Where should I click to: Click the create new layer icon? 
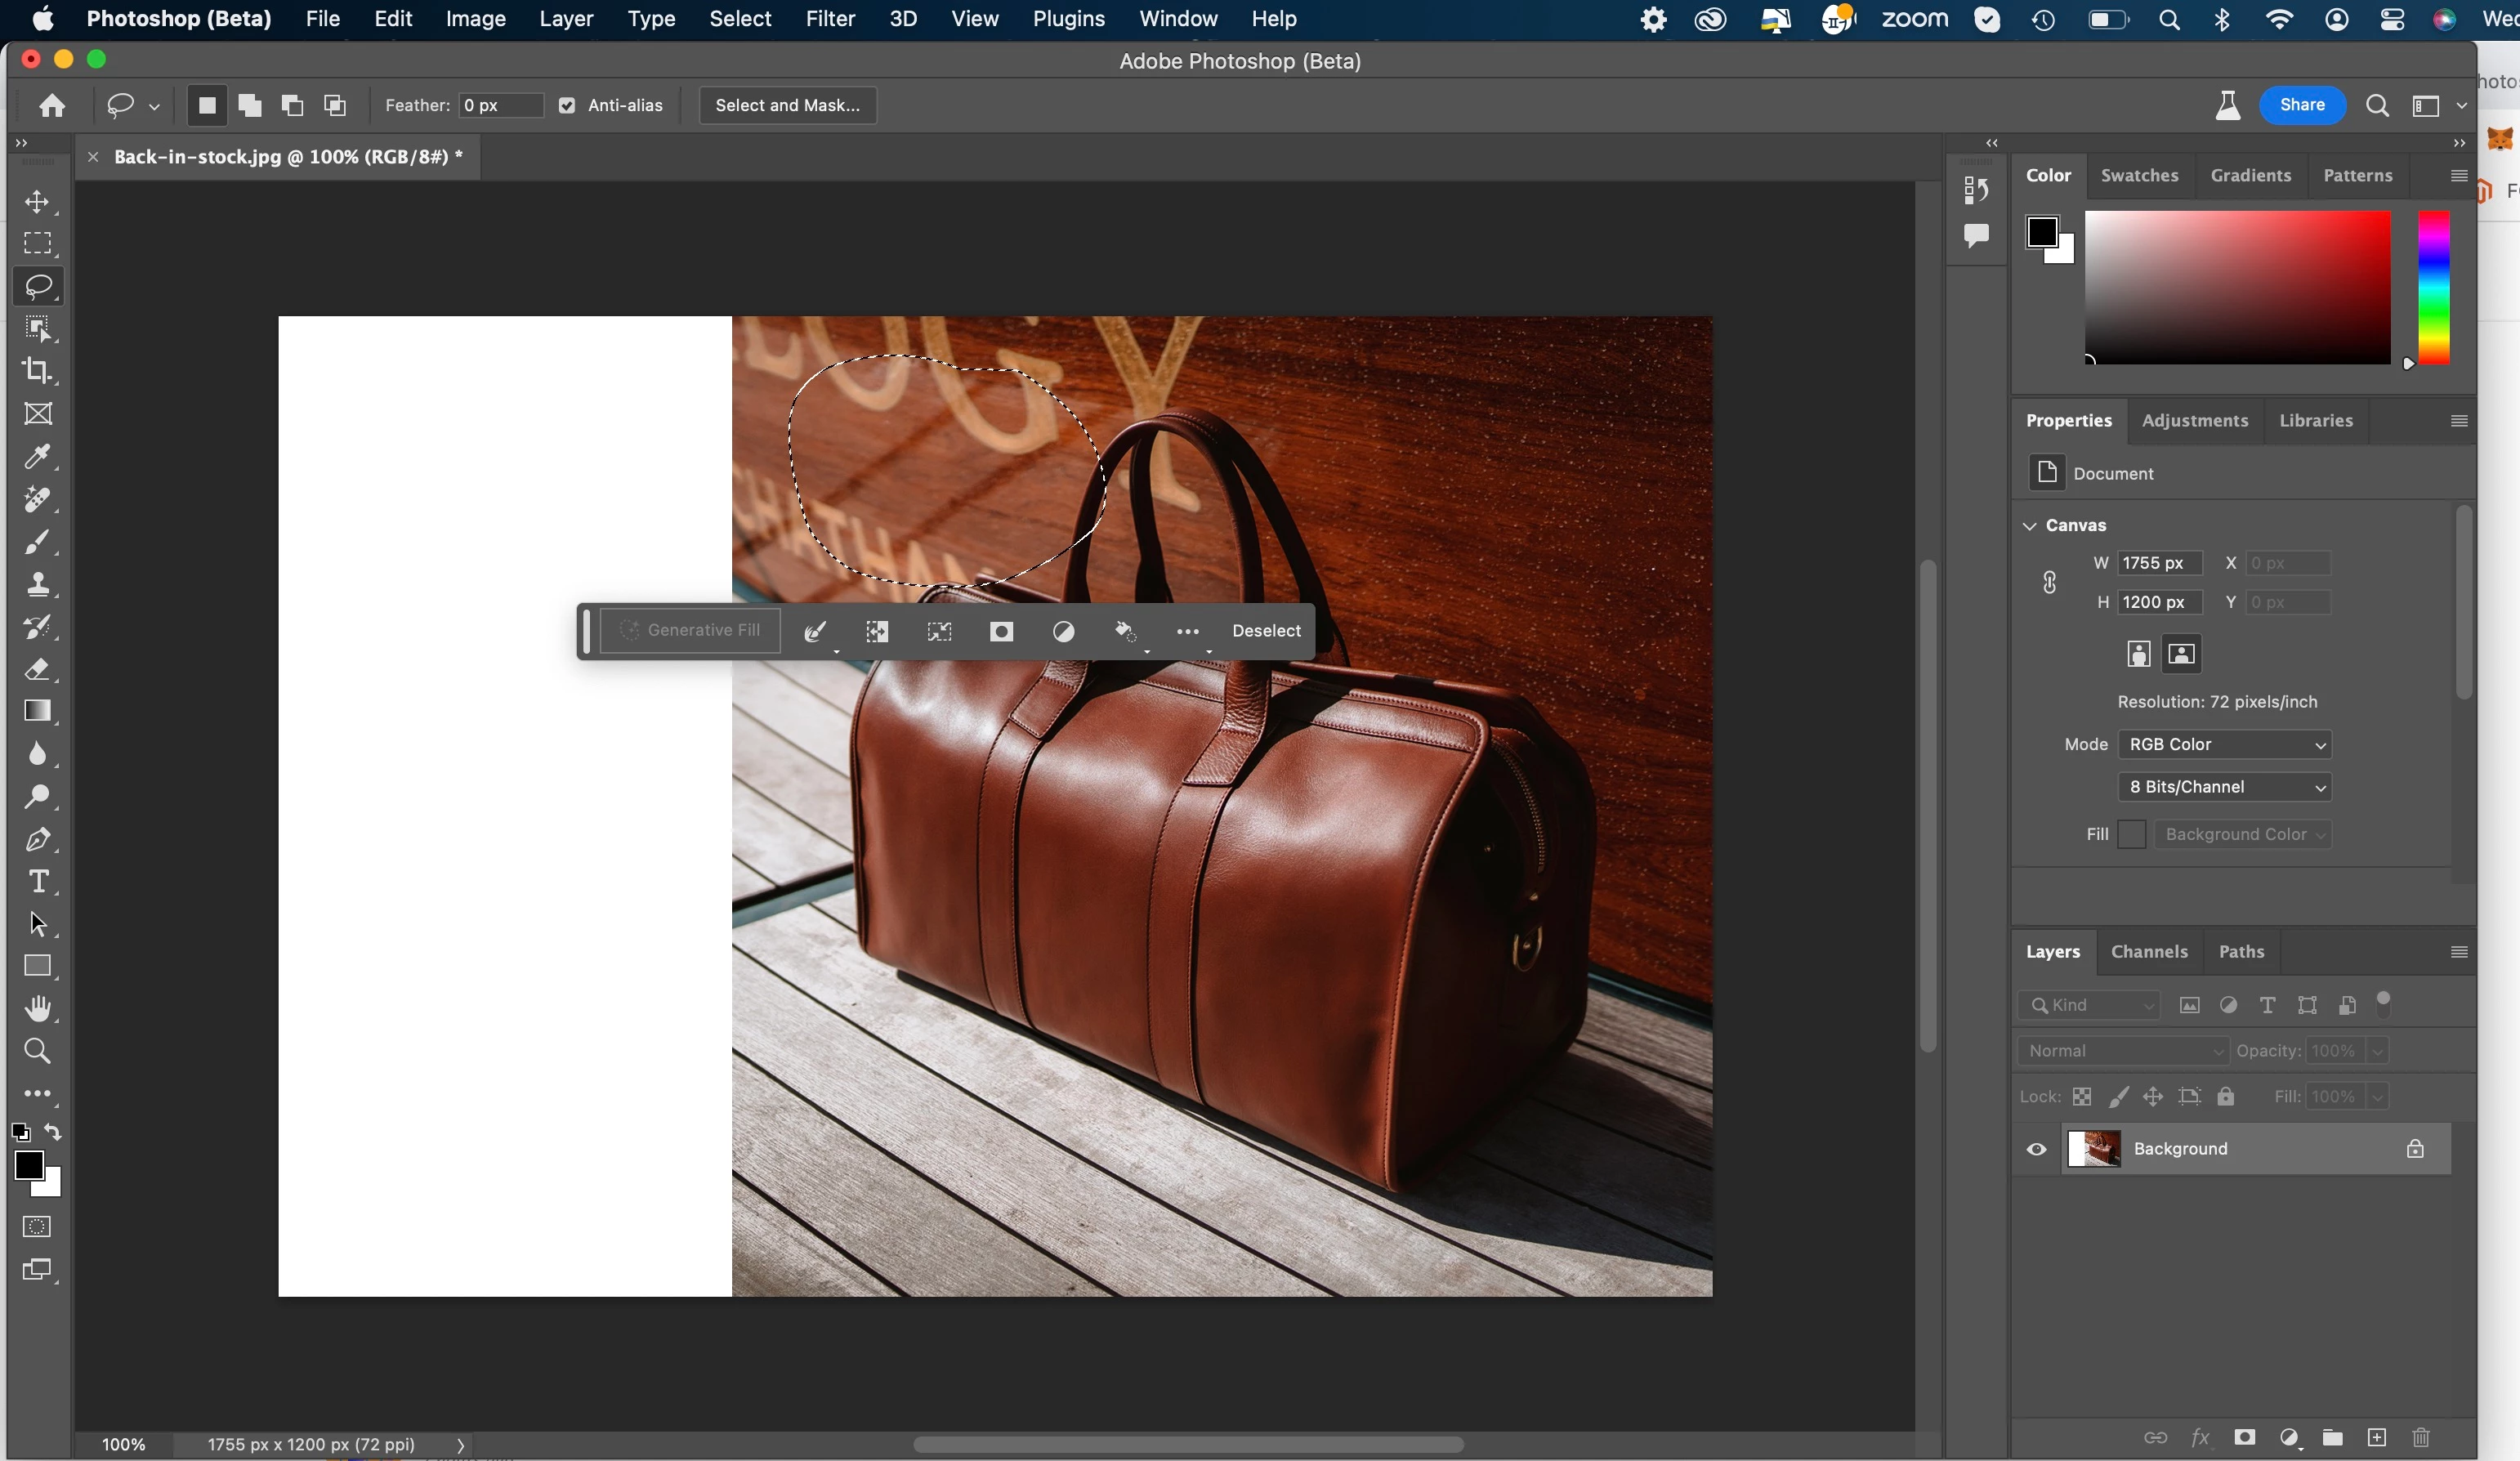pyautogui.click(x=2377, y=1437)
